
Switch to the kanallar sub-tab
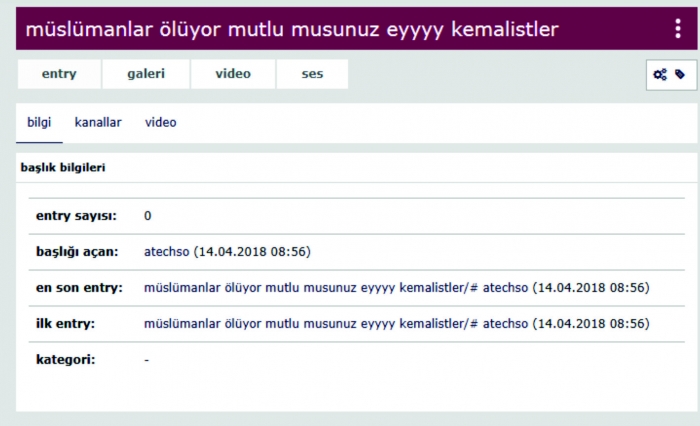98,122
